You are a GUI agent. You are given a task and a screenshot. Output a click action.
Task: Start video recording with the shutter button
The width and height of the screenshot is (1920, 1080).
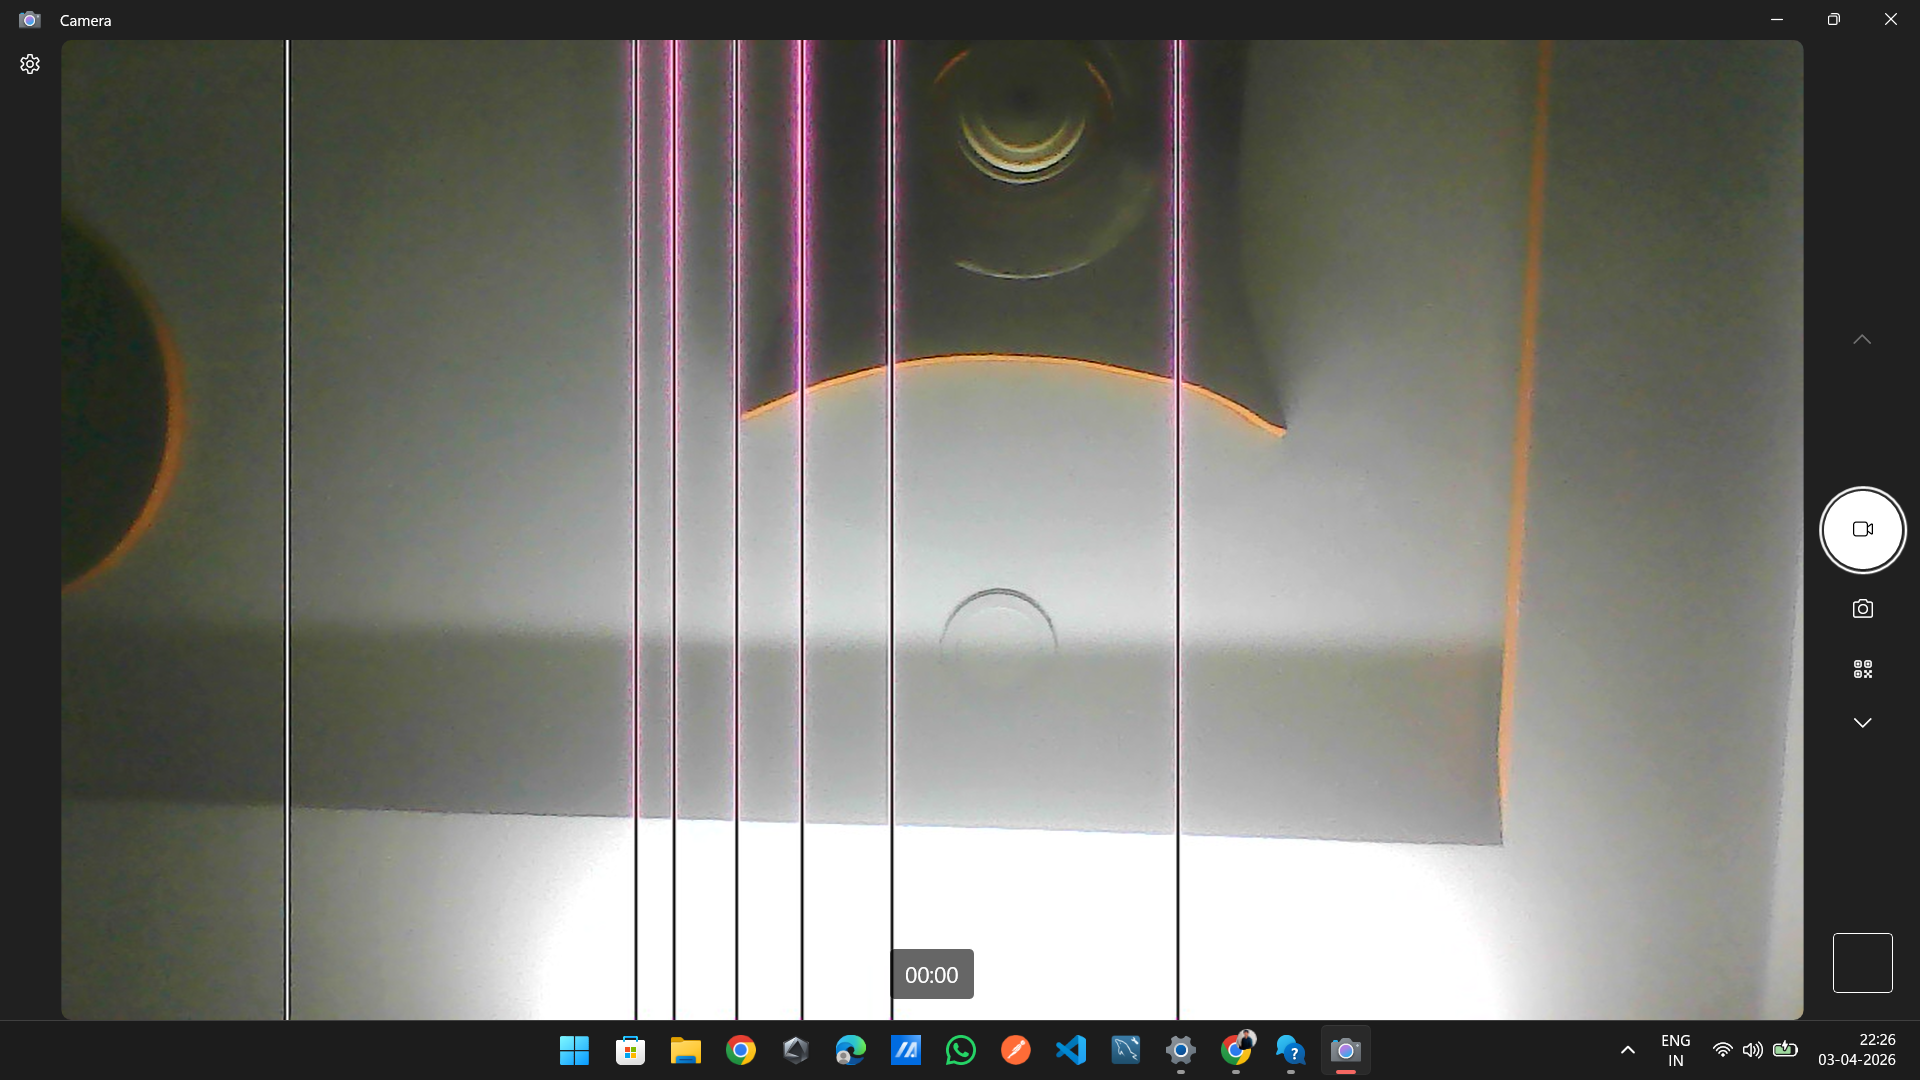(x=1862, y=530)
